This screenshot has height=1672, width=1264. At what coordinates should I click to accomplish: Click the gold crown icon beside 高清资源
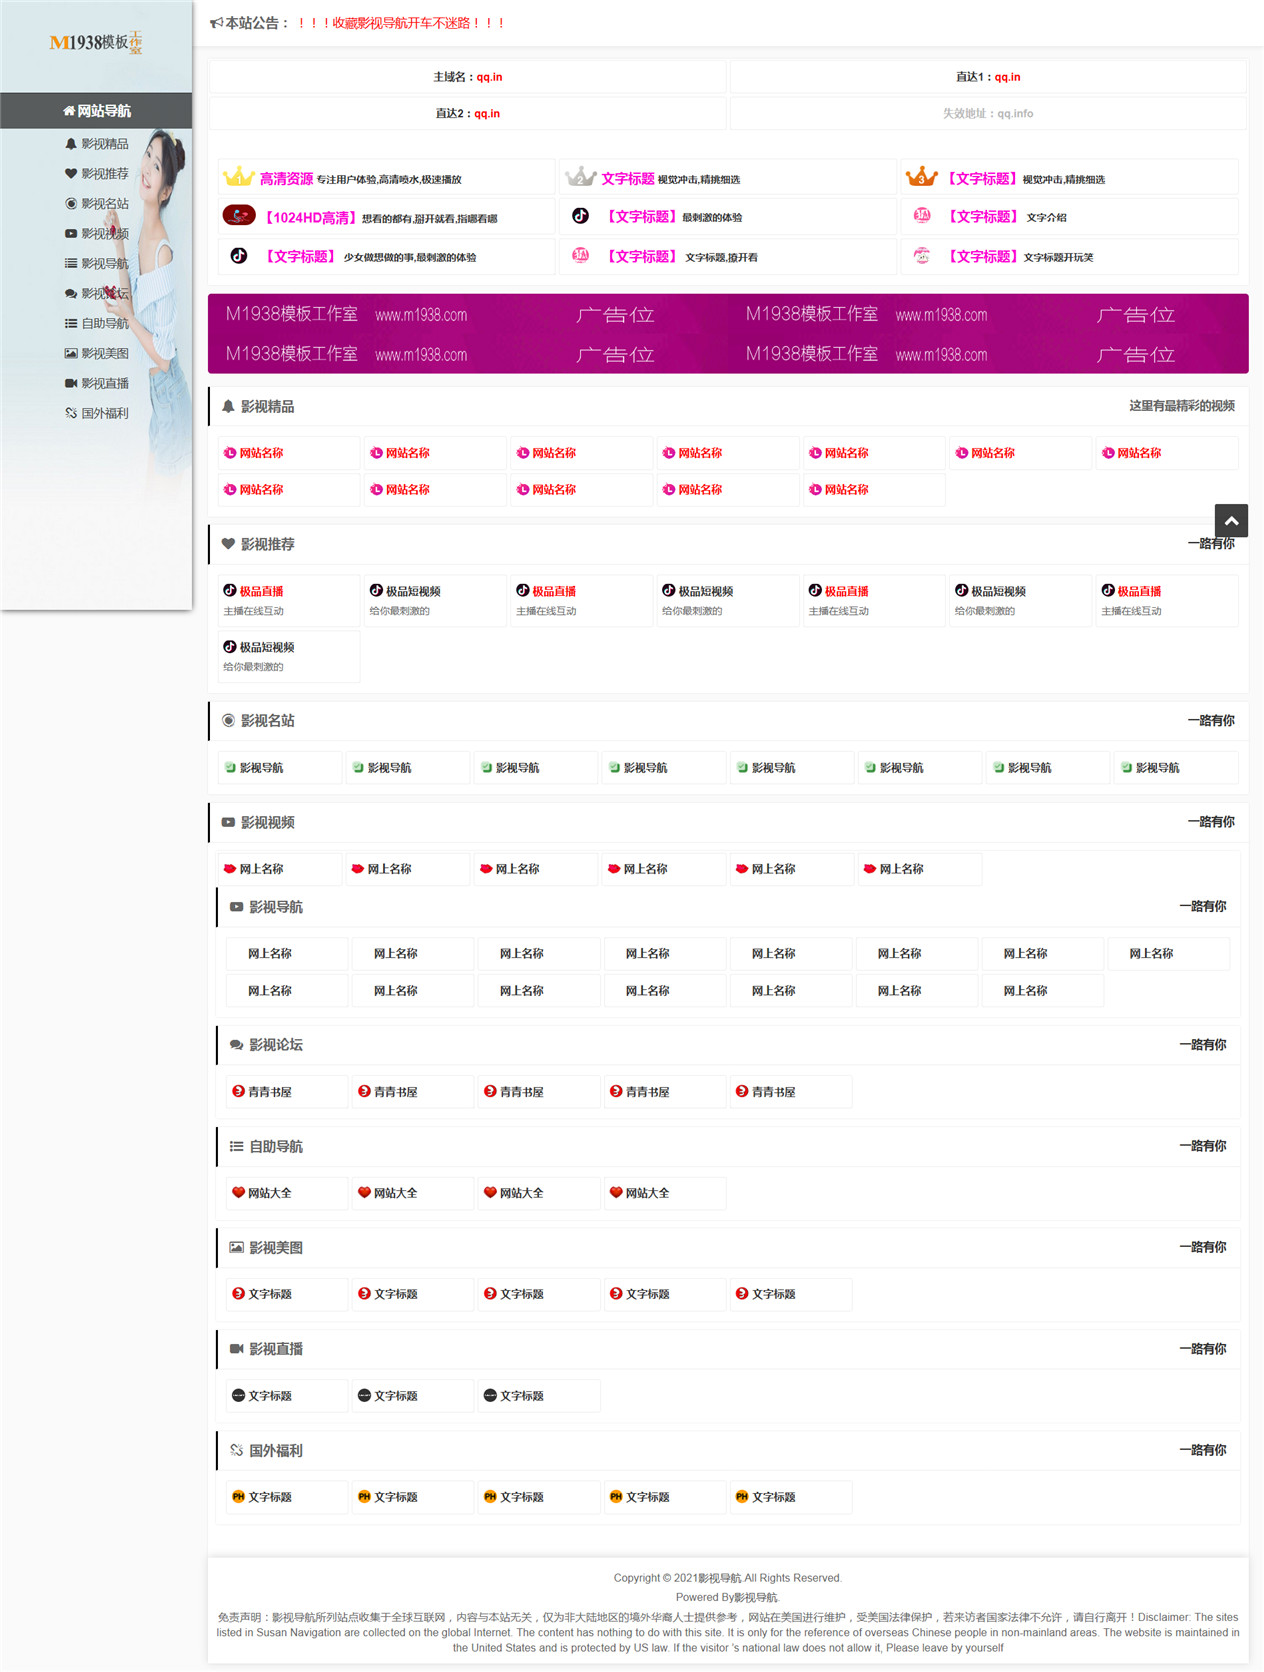[x=238, y=177]
